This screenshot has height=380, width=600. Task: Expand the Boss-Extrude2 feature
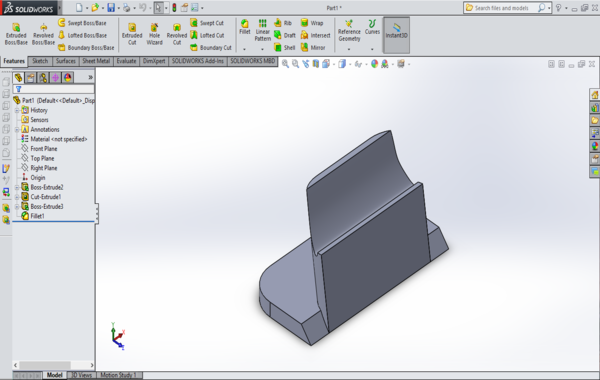coord(17,187)
